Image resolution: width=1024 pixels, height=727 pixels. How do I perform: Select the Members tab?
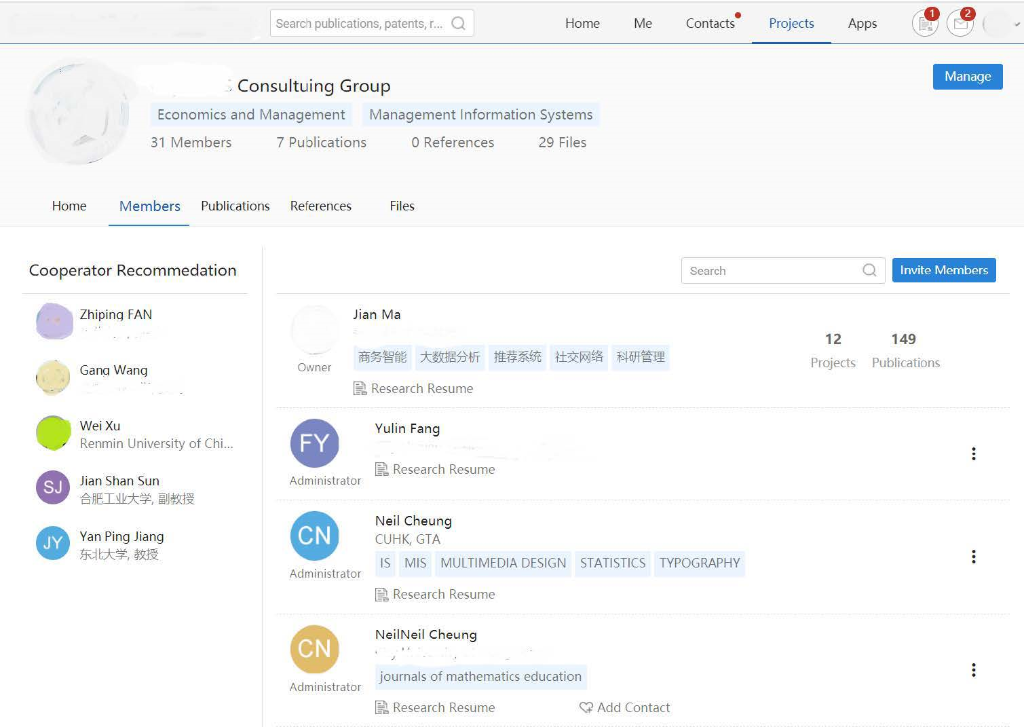[150, 206]
